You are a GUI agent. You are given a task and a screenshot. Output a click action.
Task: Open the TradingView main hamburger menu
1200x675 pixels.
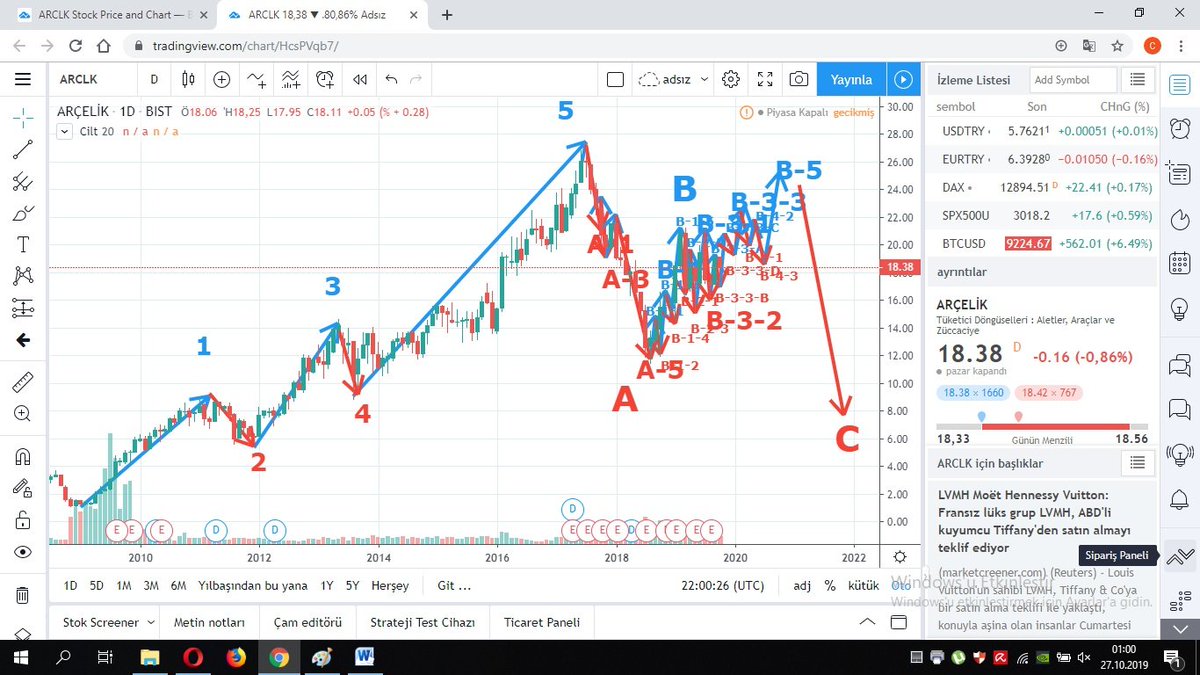click(x=22, y=79)
